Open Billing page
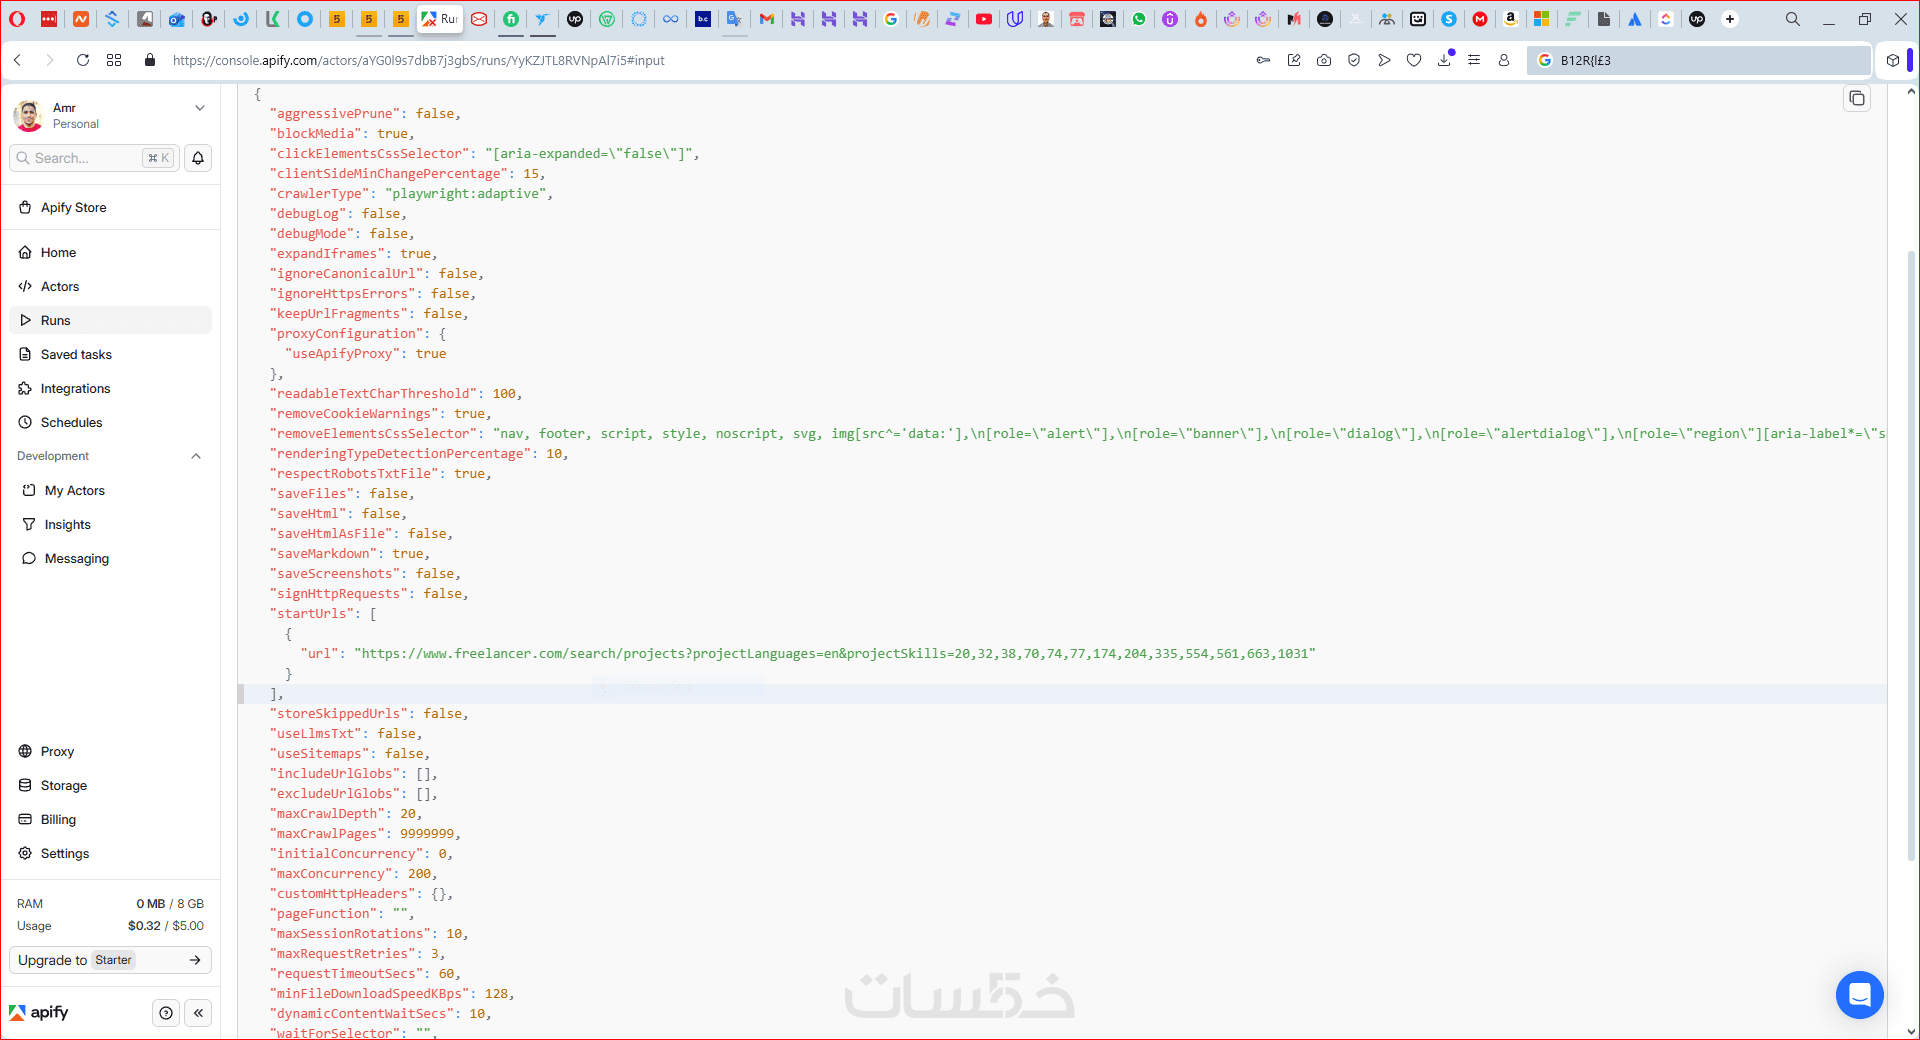1920x1040 pixels. 110,820
